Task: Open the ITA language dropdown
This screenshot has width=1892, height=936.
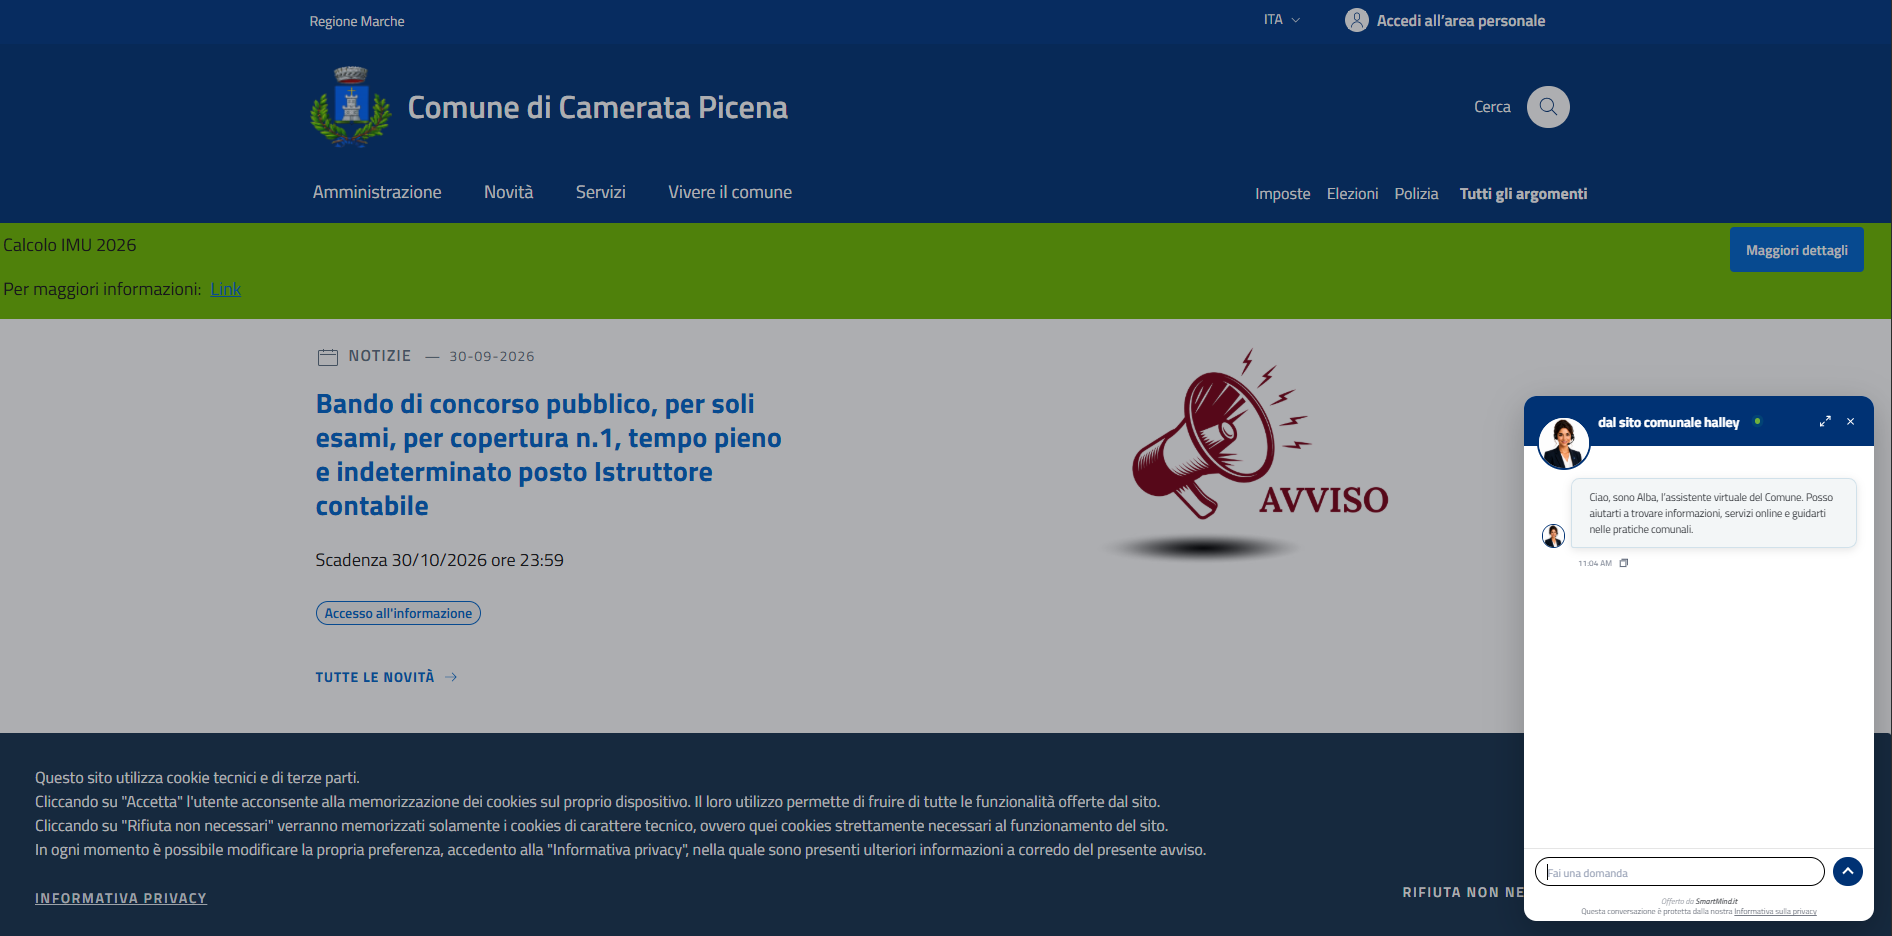Action: [x=1282, y=20]
